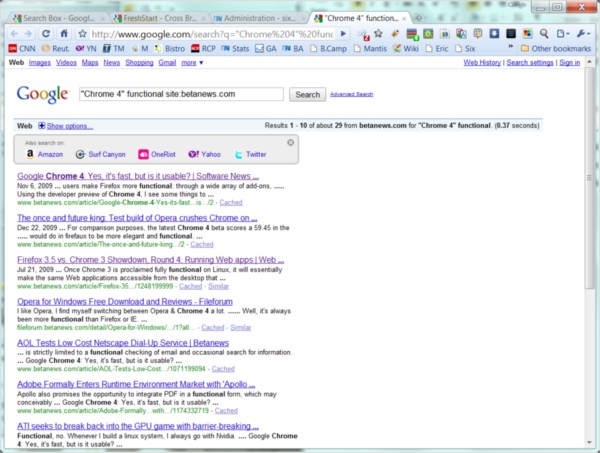Viewport: 600px width, 453px height.
Task: Open the TM bookmark
Action: (x=114, y=49)
